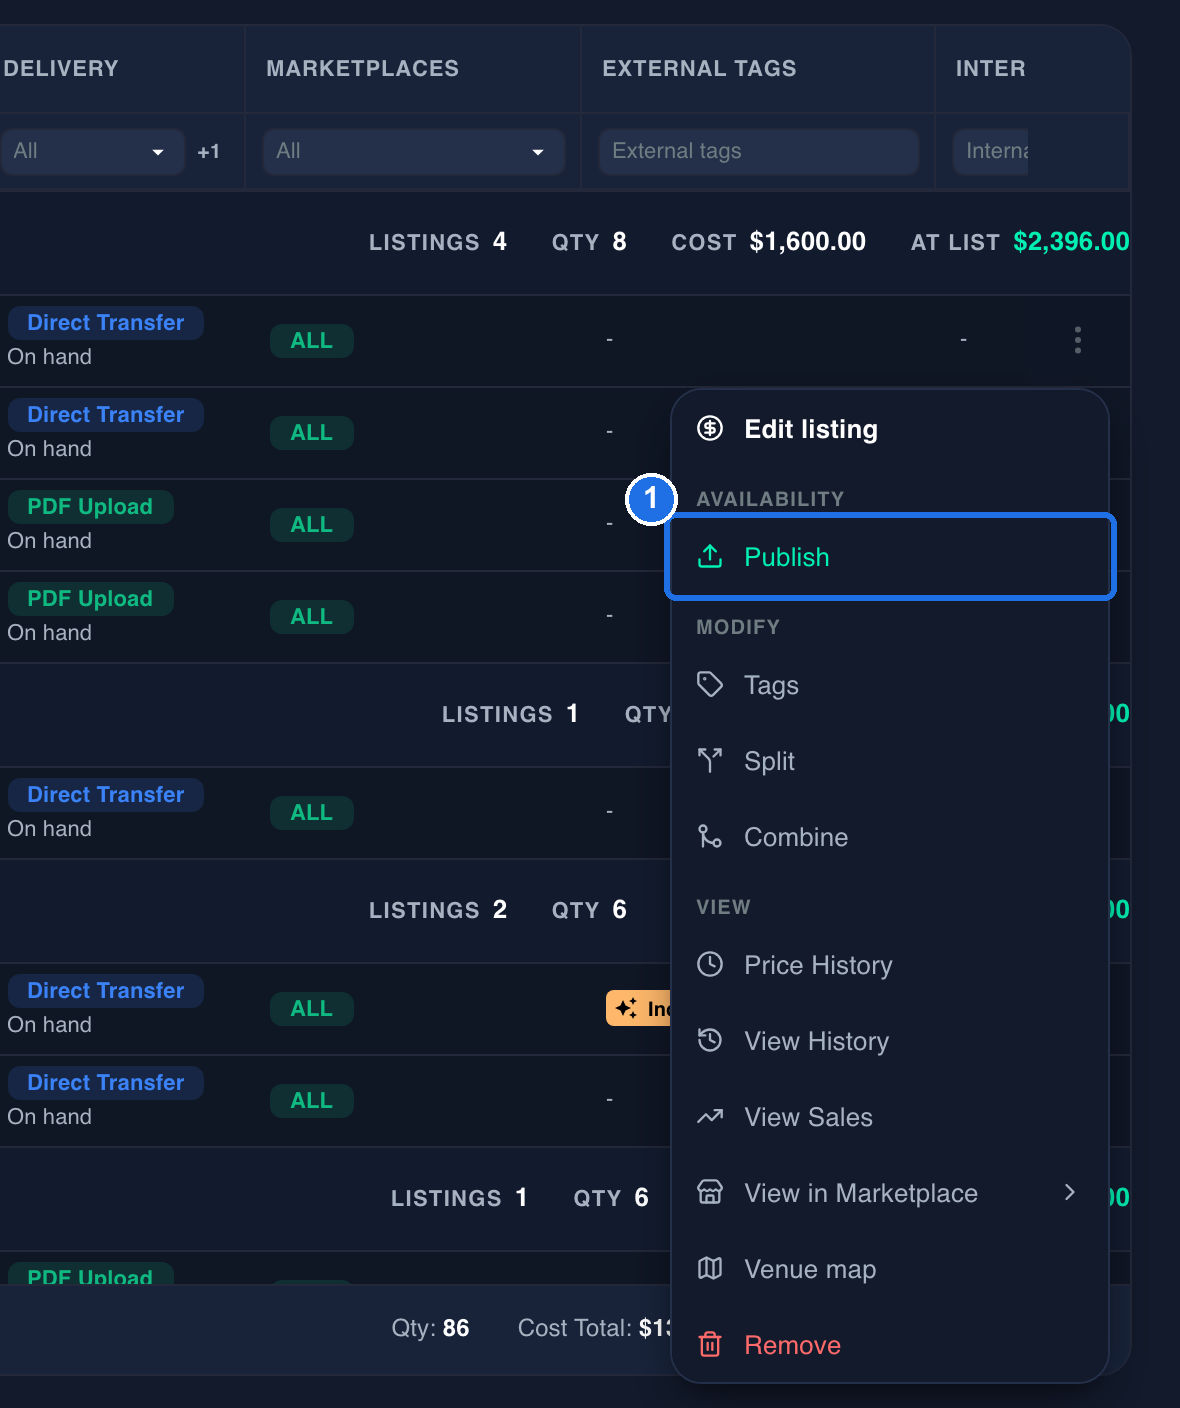1180x1408 pixels.
Task: Click the DELIVERY column header
Action: [61, 69]
